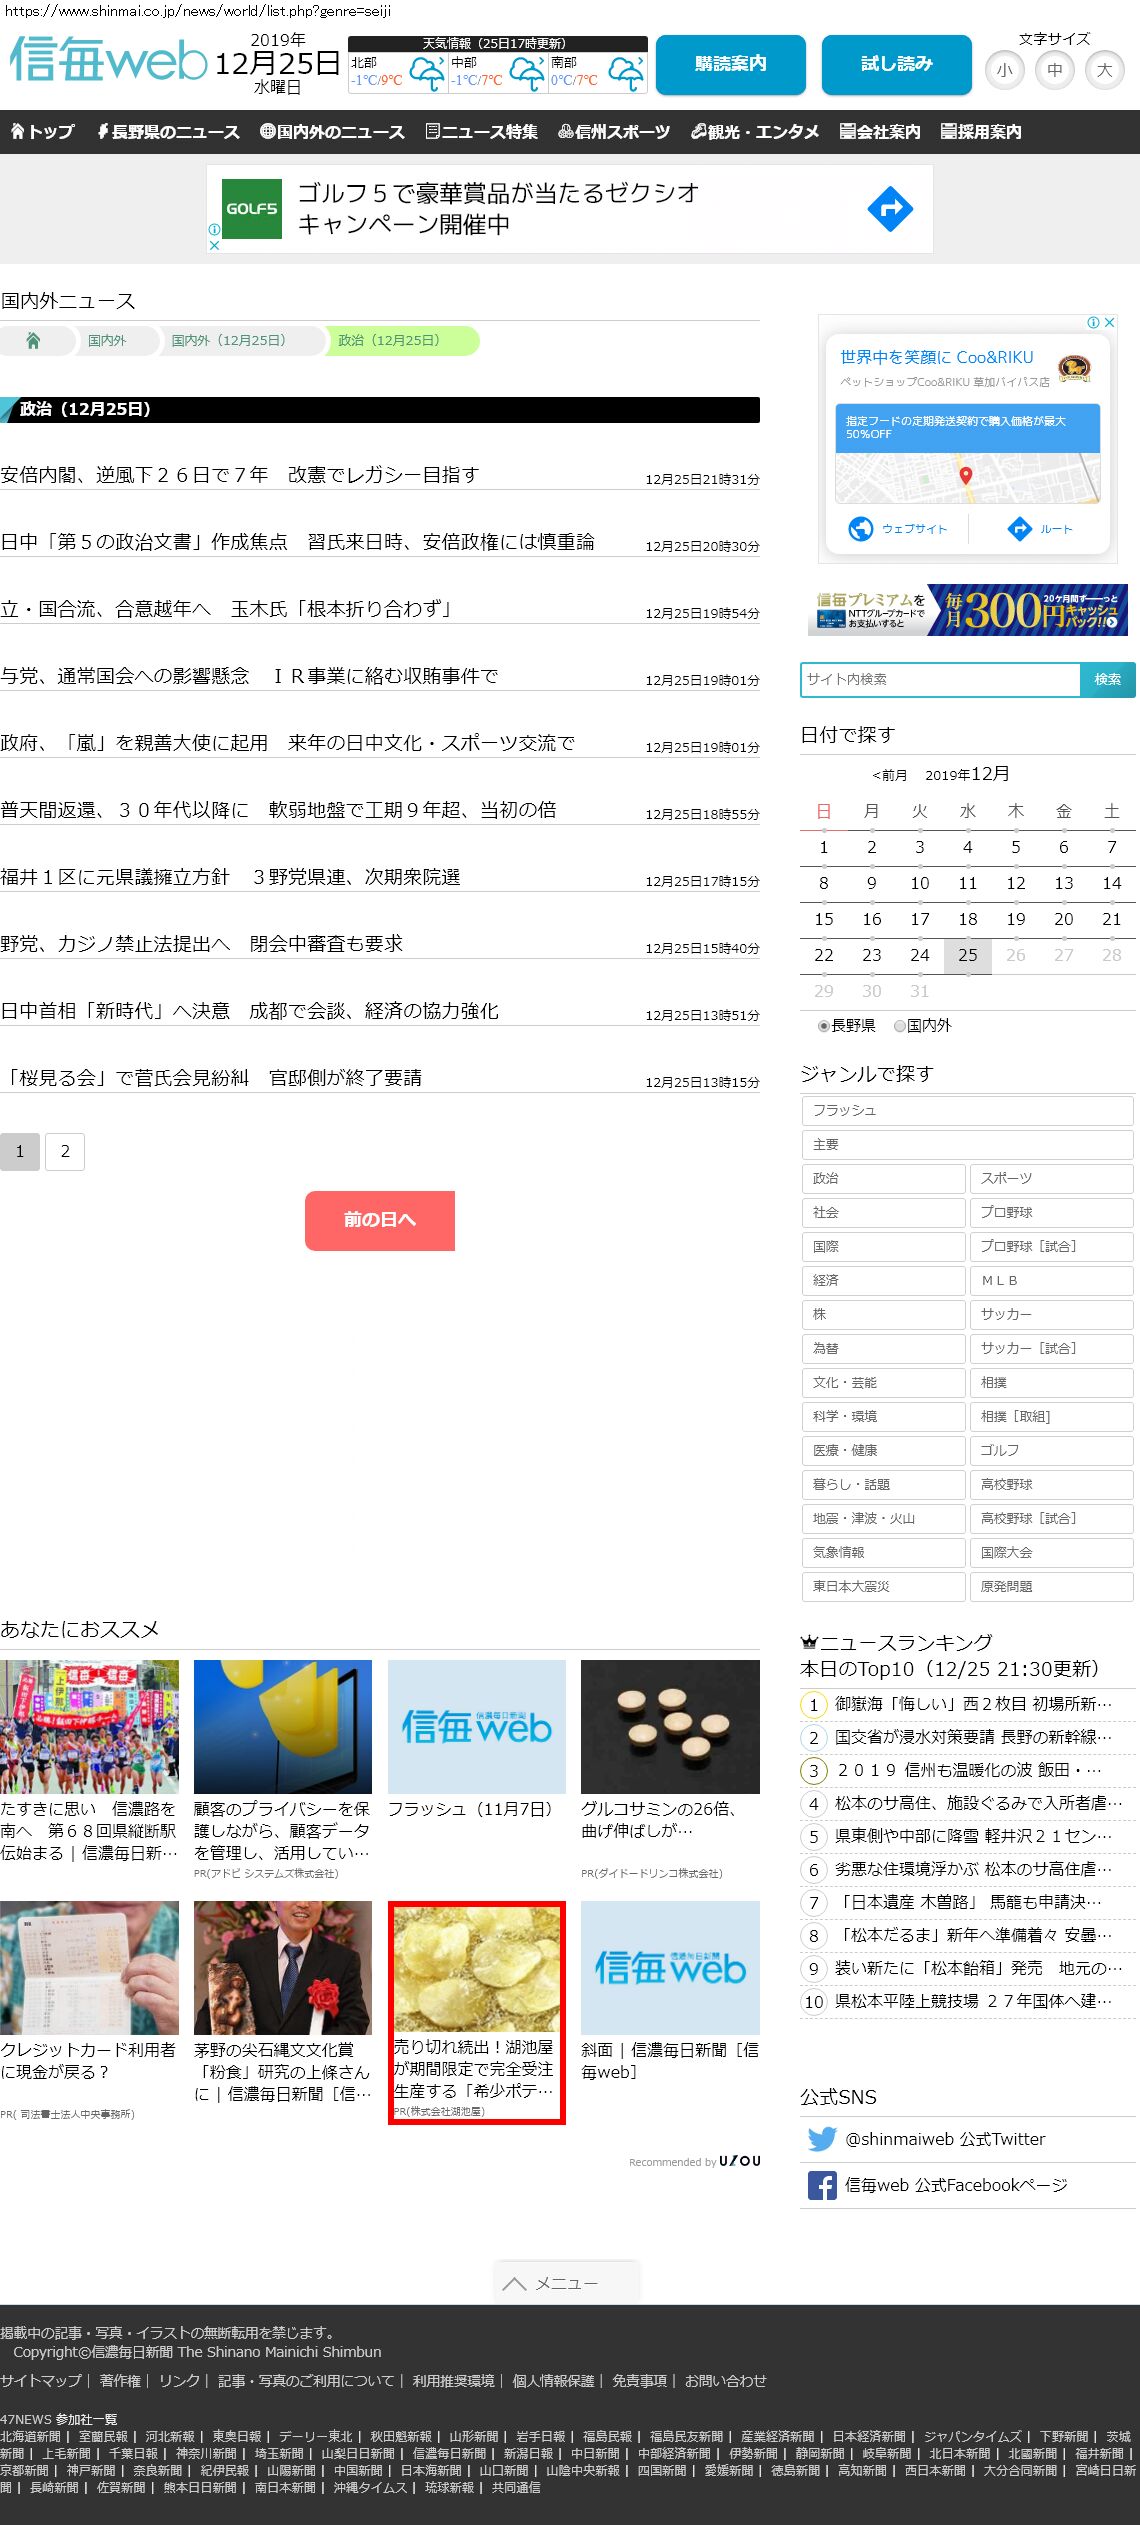Select the 国内外 radio button
Screen dimensions: 1140x2525
pyautogui.click(x=899, y=1026)
